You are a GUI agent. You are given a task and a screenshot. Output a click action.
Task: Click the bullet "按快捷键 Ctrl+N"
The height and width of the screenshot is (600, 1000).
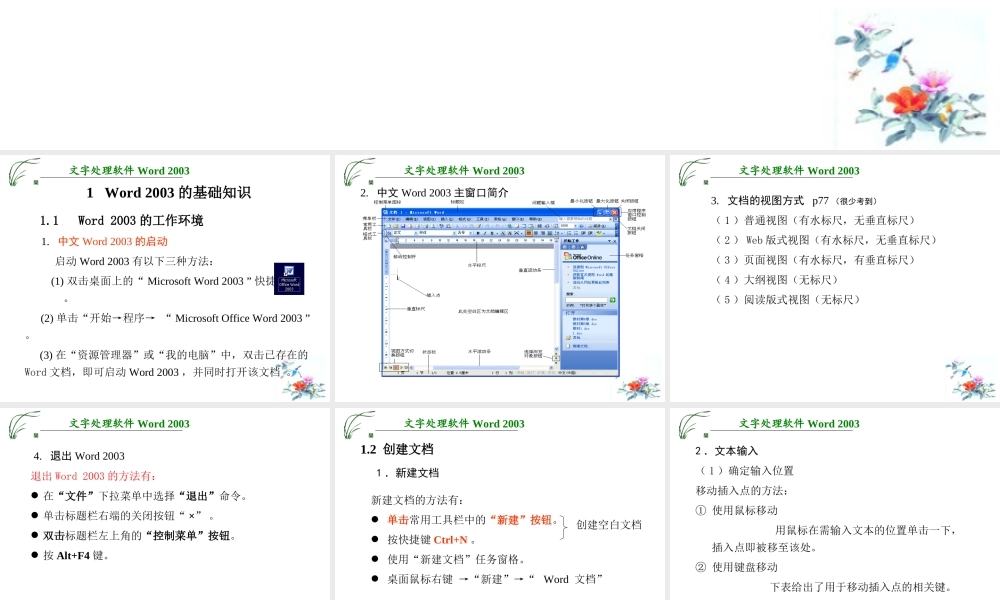coord(423,540)
